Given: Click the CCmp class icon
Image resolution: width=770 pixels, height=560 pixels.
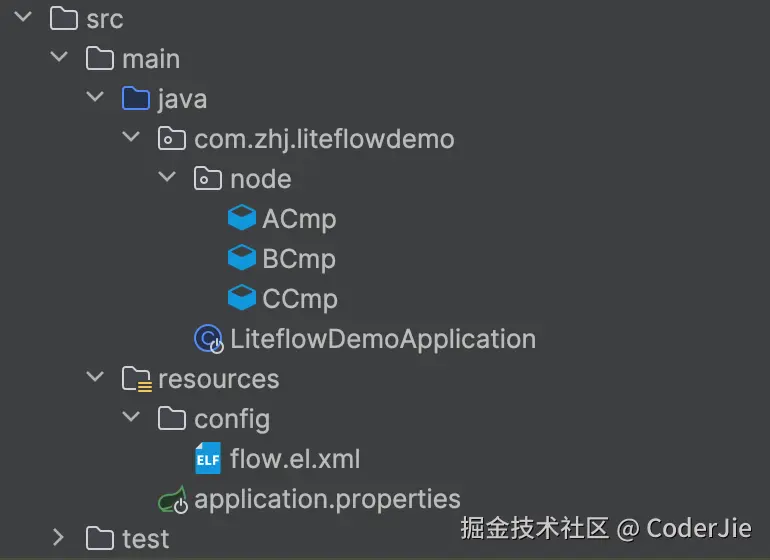Looking at the screenshot, I should coord(242,298).
